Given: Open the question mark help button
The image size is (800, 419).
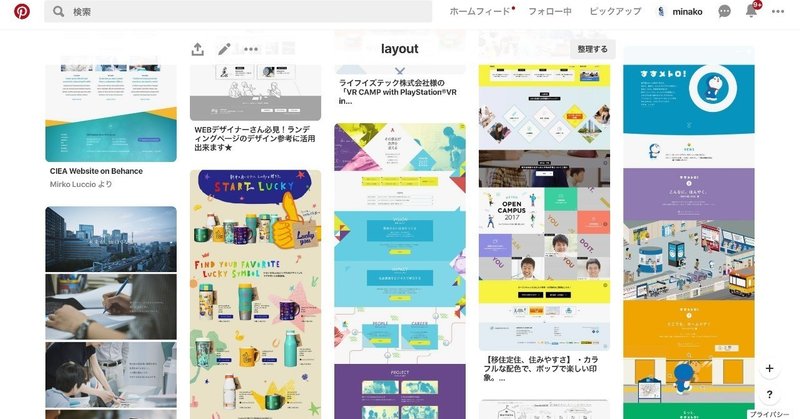Looking at the screenshot, I should click(x=769, y=394).
